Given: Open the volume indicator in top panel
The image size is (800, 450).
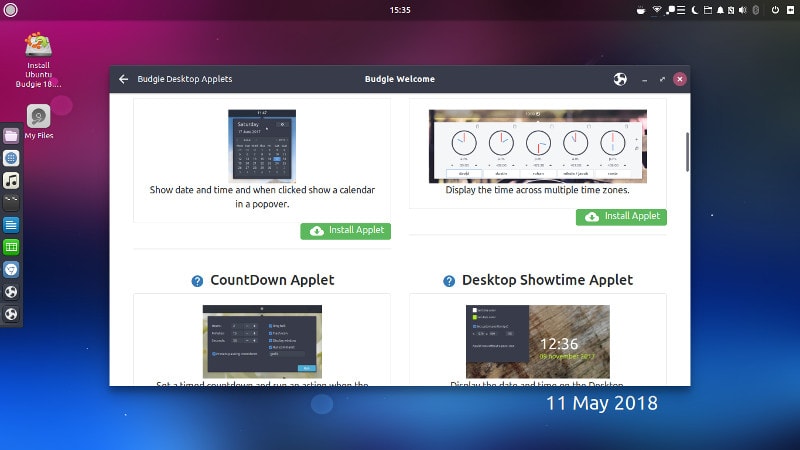Looking at the screenshot, I should (743, 10).
